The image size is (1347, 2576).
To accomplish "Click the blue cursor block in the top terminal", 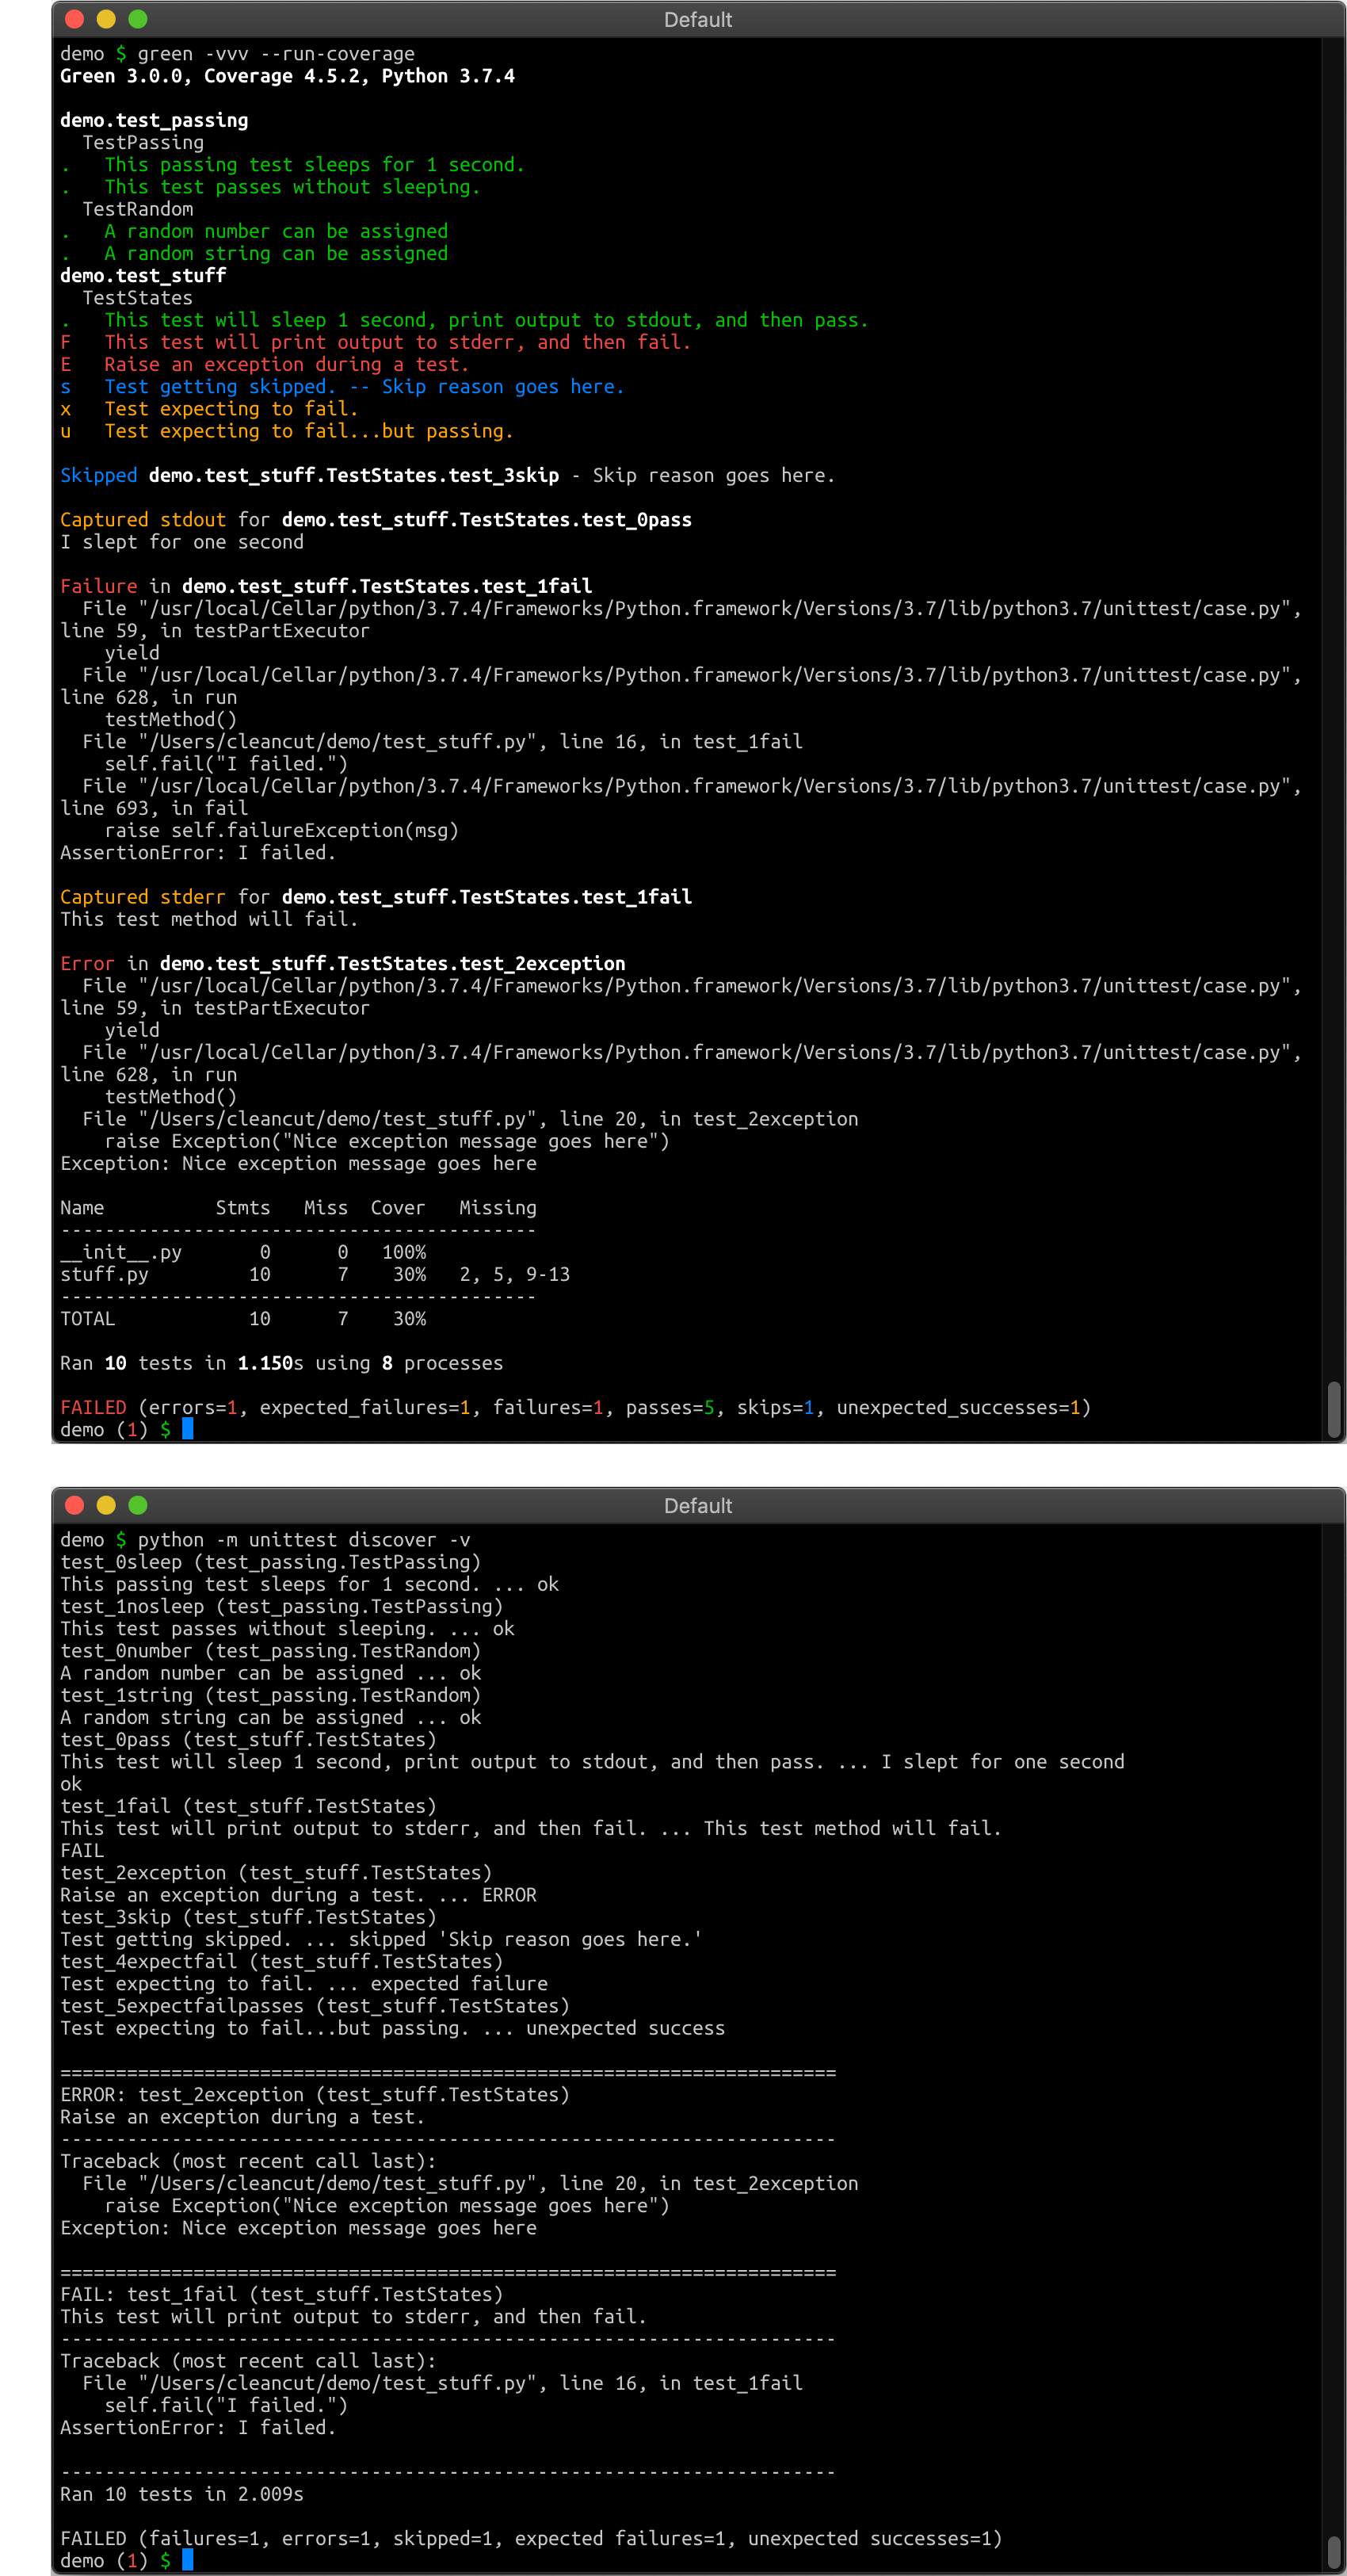I will [x=187, y=1429].
